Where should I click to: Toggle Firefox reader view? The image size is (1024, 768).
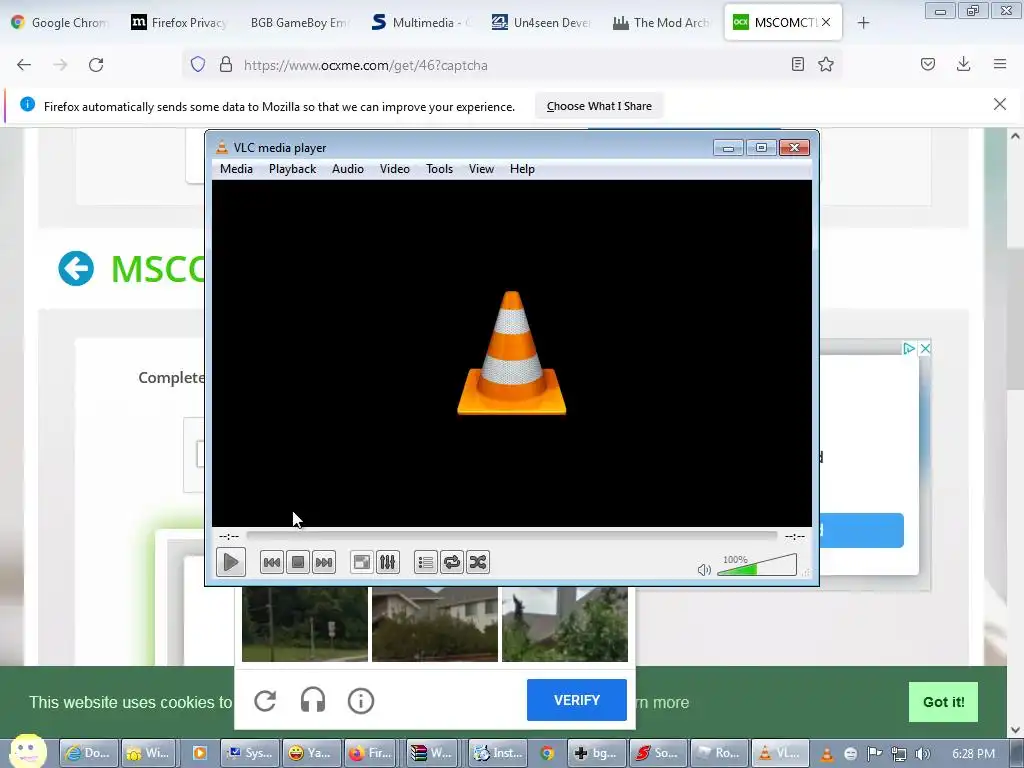(x=797, y=64)
